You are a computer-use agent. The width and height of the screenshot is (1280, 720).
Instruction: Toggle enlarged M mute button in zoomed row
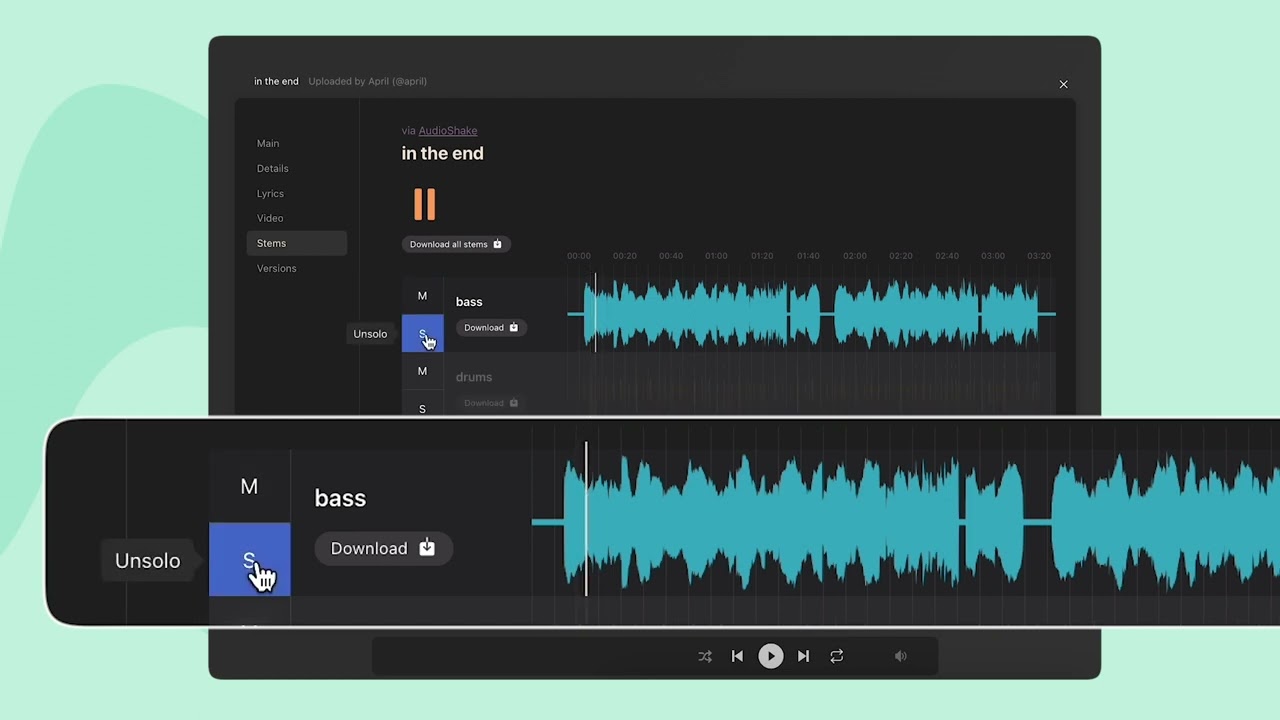(249, 486)
